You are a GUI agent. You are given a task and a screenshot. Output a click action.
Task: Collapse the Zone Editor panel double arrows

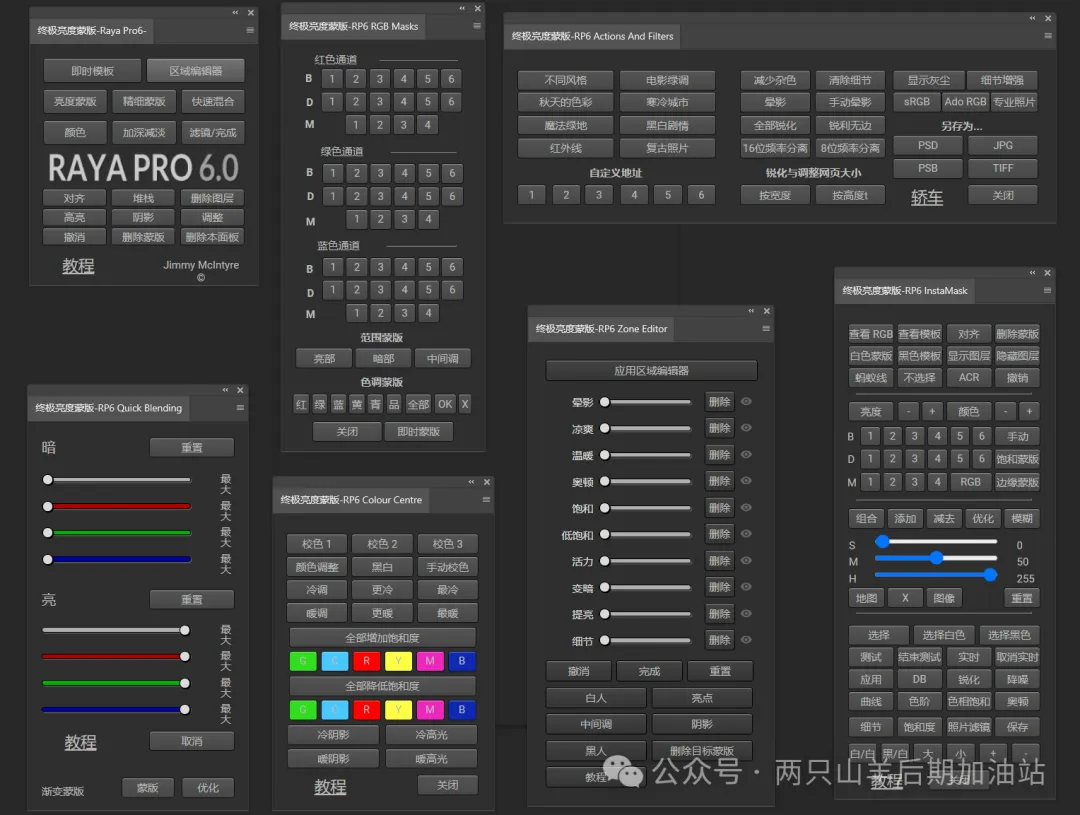pos(751,311)
